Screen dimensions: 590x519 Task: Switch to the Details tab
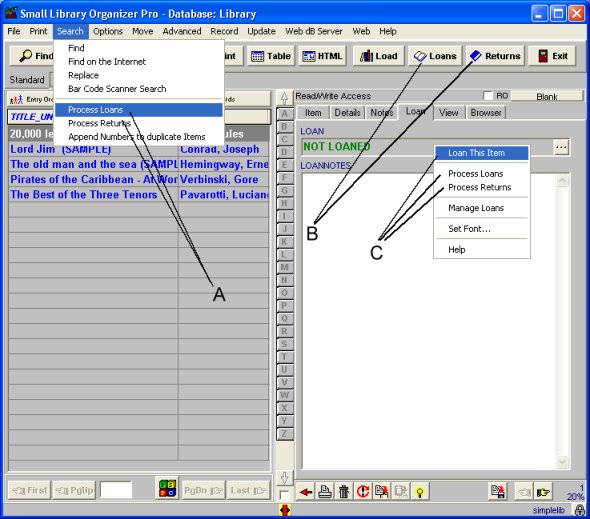coord(347,113)
